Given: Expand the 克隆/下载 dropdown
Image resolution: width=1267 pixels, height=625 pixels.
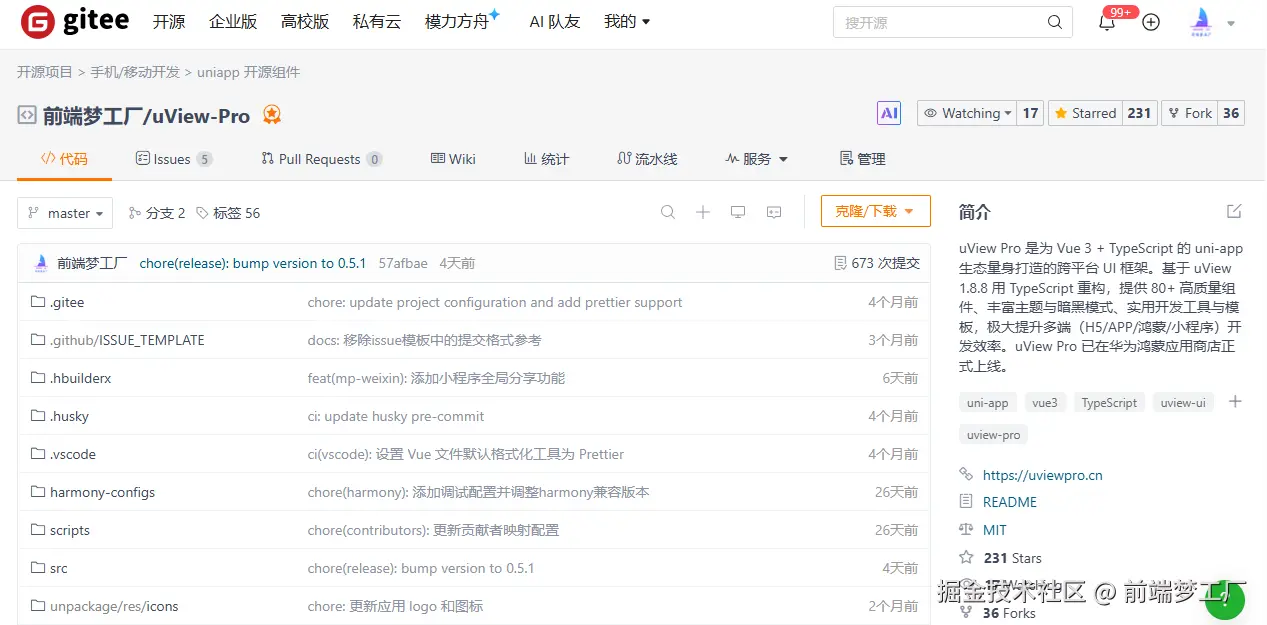Looking at the screenshot, I should point(876,211).
